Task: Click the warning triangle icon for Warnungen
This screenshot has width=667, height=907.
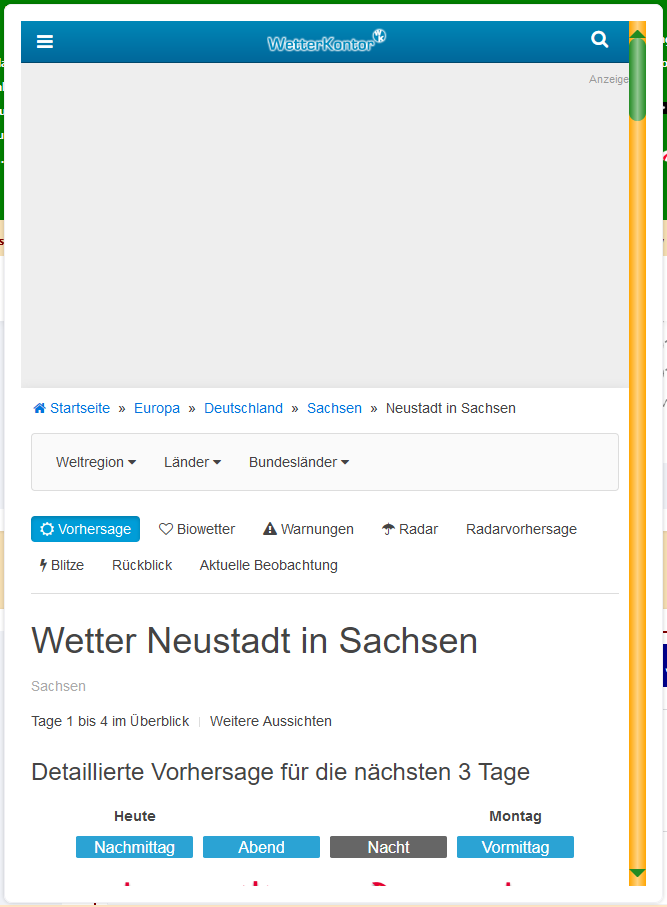Action: [270, 529]
